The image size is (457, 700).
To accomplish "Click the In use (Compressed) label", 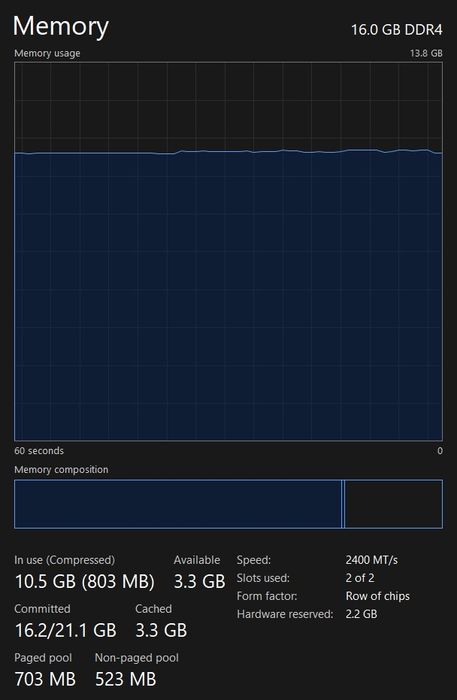I will (65, 560).
